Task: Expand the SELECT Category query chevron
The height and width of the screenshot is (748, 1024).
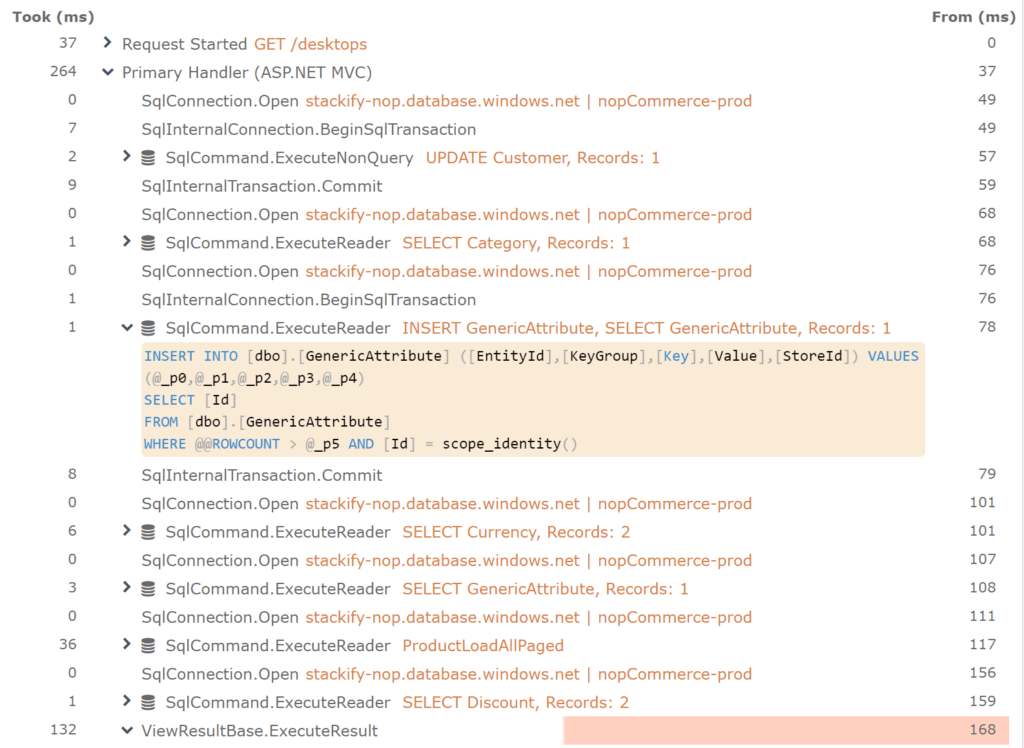Action: click(x=127, y=242)
